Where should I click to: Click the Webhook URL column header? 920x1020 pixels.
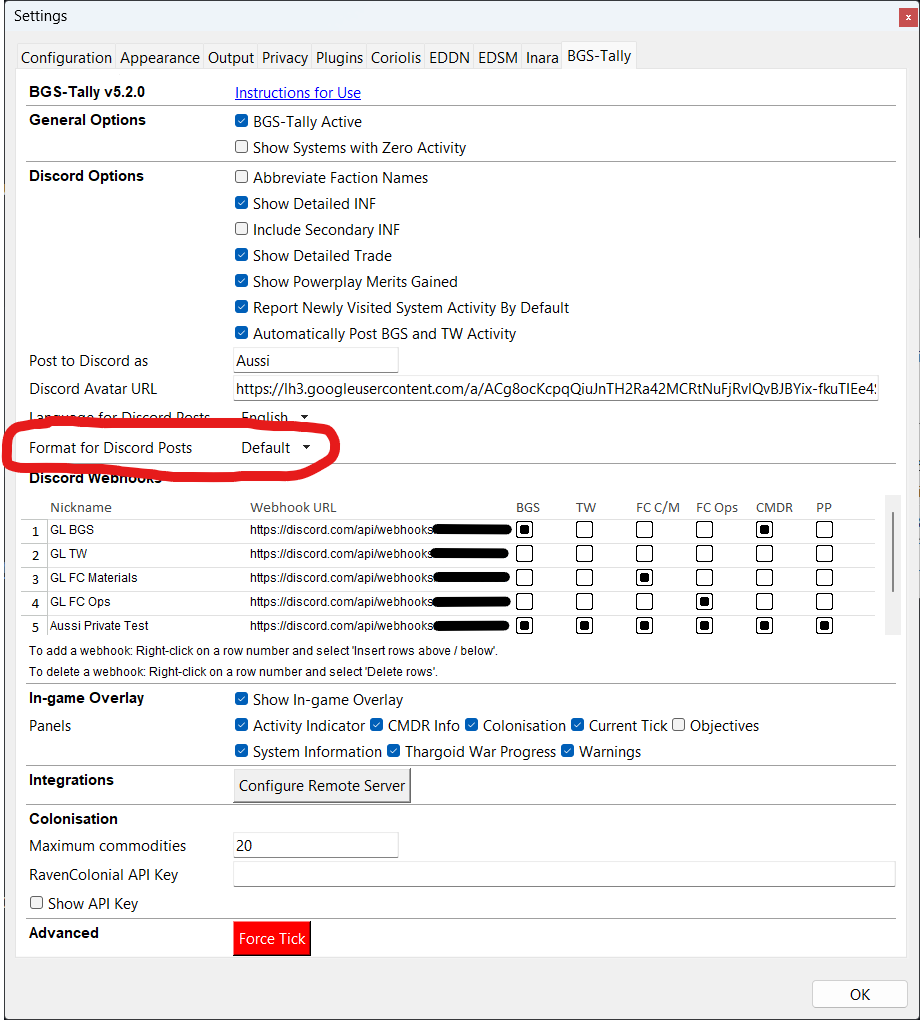click(x=293, y=507)
